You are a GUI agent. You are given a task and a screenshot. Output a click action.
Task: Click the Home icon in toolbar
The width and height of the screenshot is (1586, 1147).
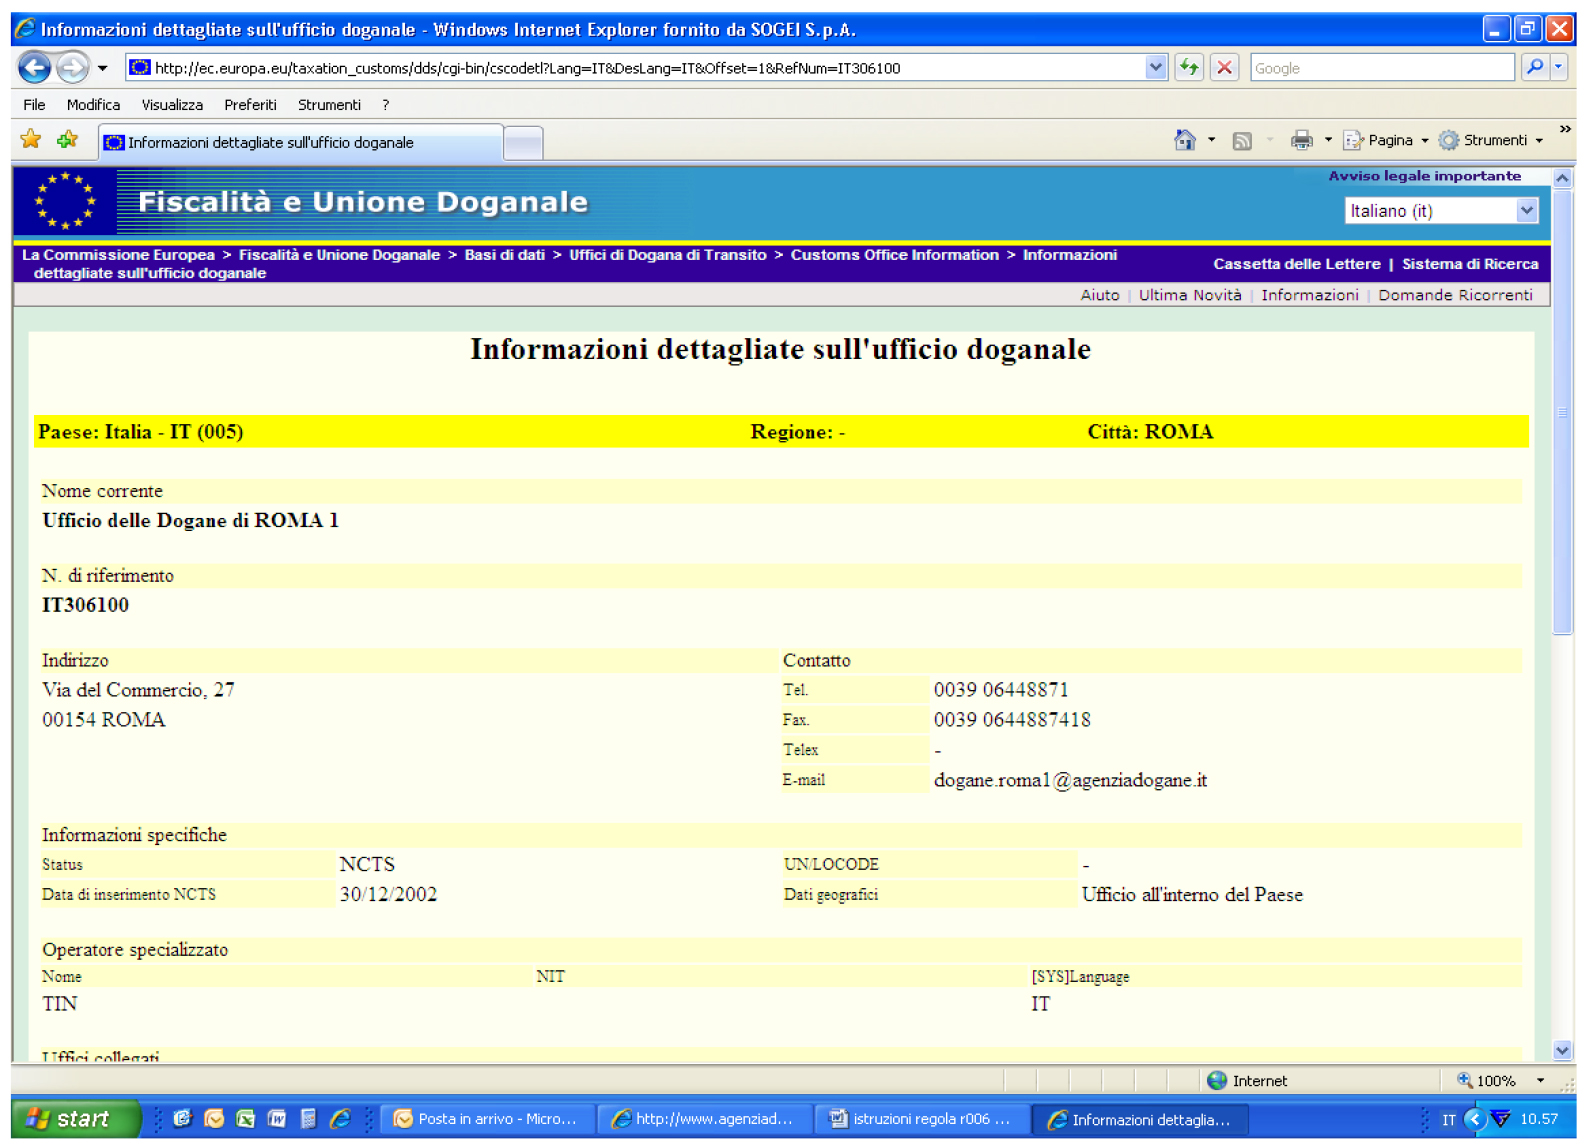[x=1184, y=141]
